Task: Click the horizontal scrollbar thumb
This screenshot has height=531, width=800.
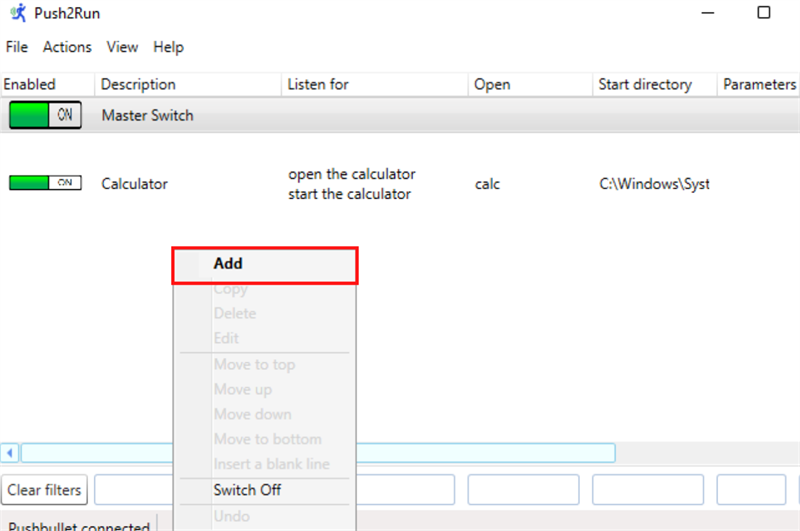Action: pos(318,453)
